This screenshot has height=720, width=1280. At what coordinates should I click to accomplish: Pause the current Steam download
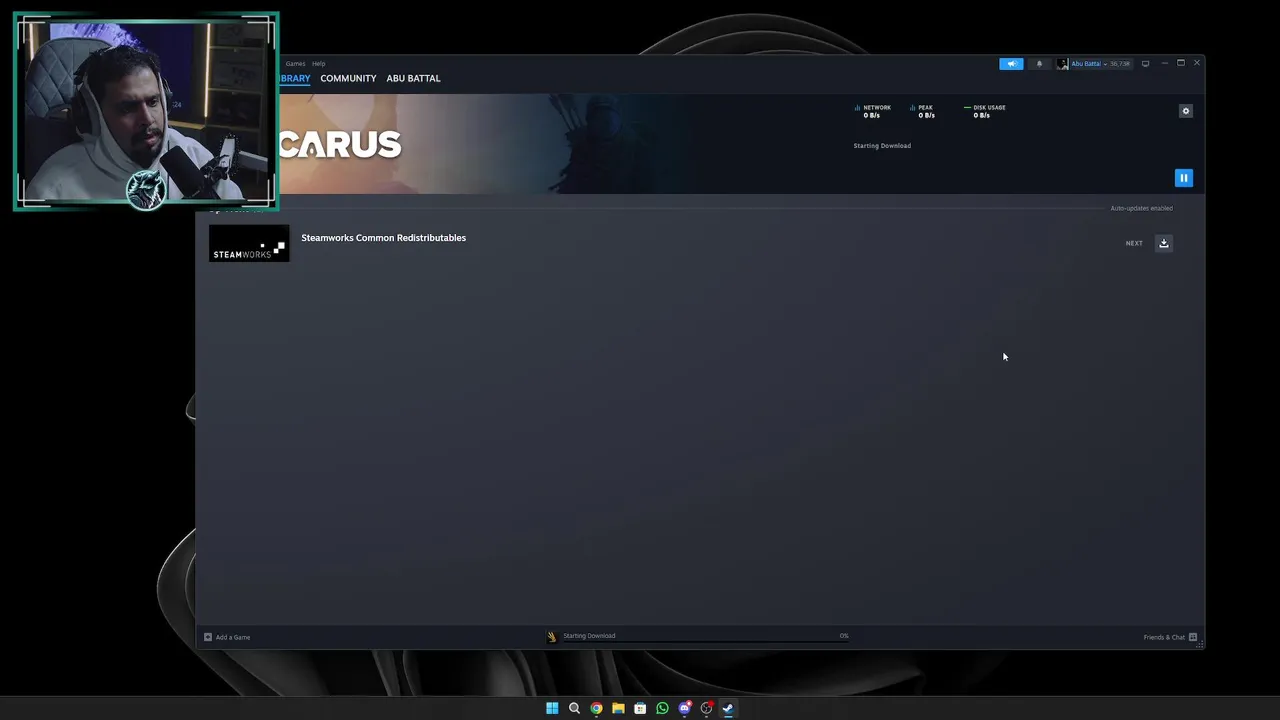[x=1183, y=178]
